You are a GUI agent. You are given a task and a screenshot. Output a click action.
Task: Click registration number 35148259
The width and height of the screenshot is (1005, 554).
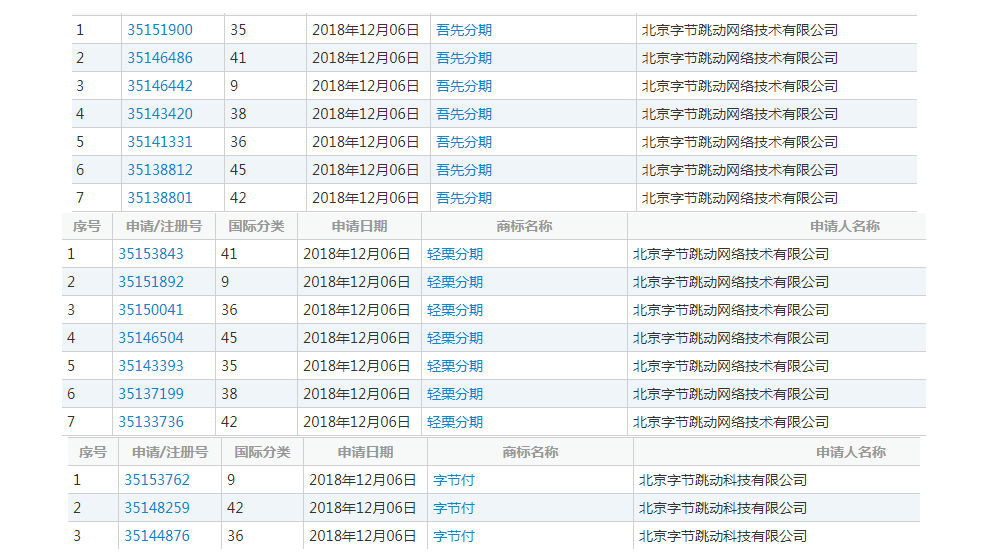coord(157,508)
